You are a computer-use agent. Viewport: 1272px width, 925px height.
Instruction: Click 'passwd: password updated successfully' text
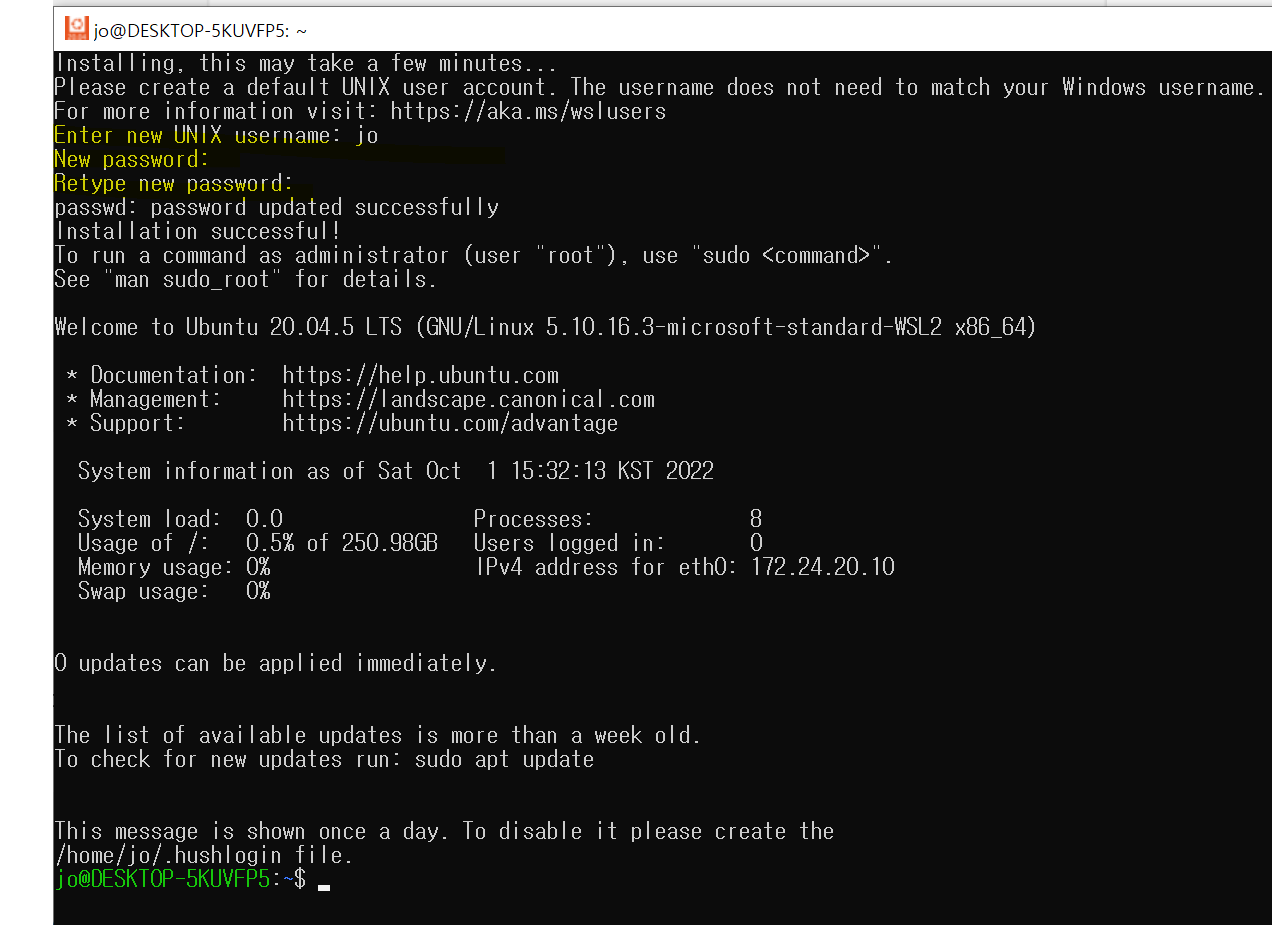point(276,207)
